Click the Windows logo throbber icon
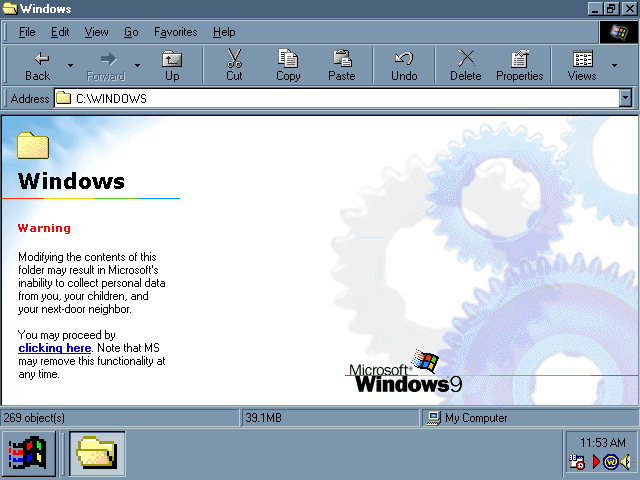 click(x=619, y=32)
